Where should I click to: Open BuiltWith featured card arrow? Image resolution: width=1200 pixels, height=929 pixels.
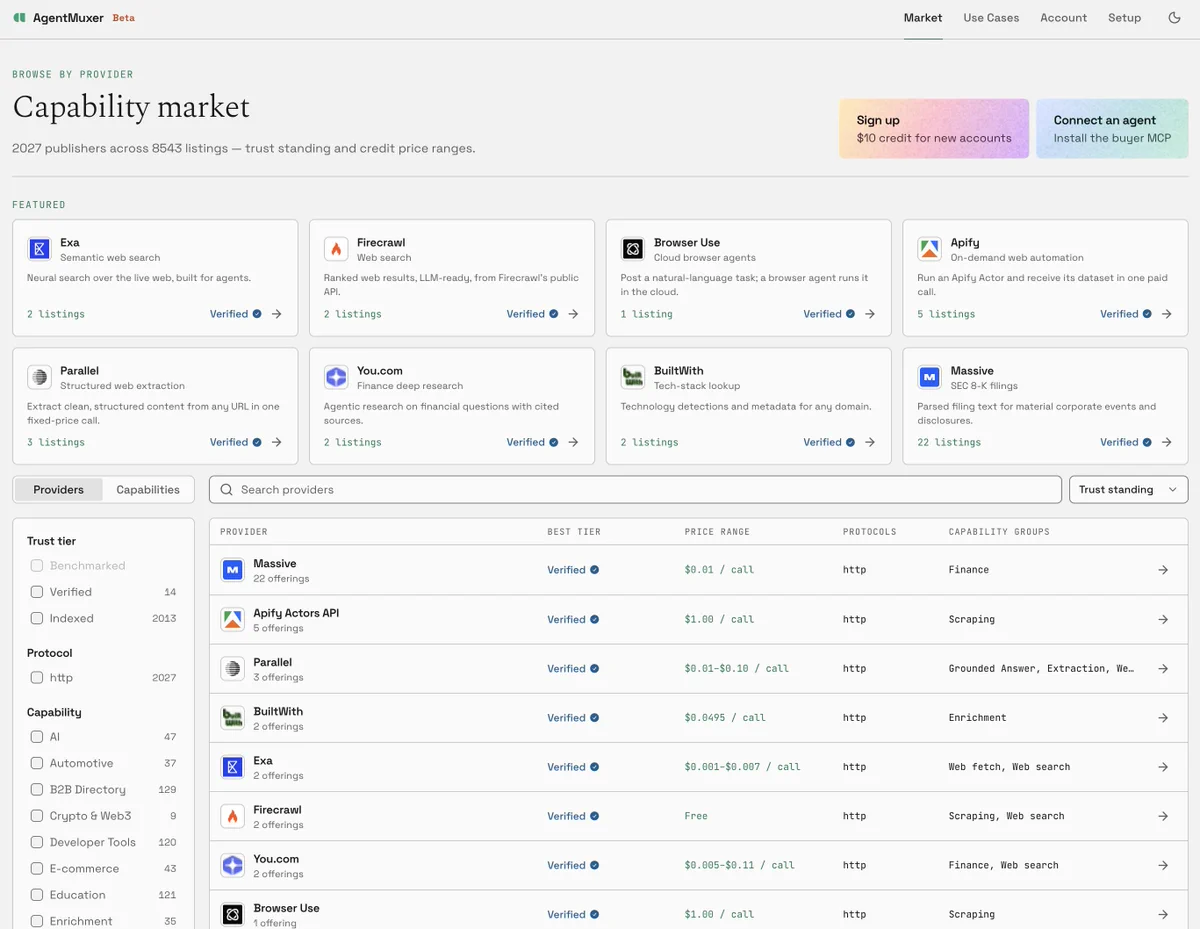tap(870, 442)
